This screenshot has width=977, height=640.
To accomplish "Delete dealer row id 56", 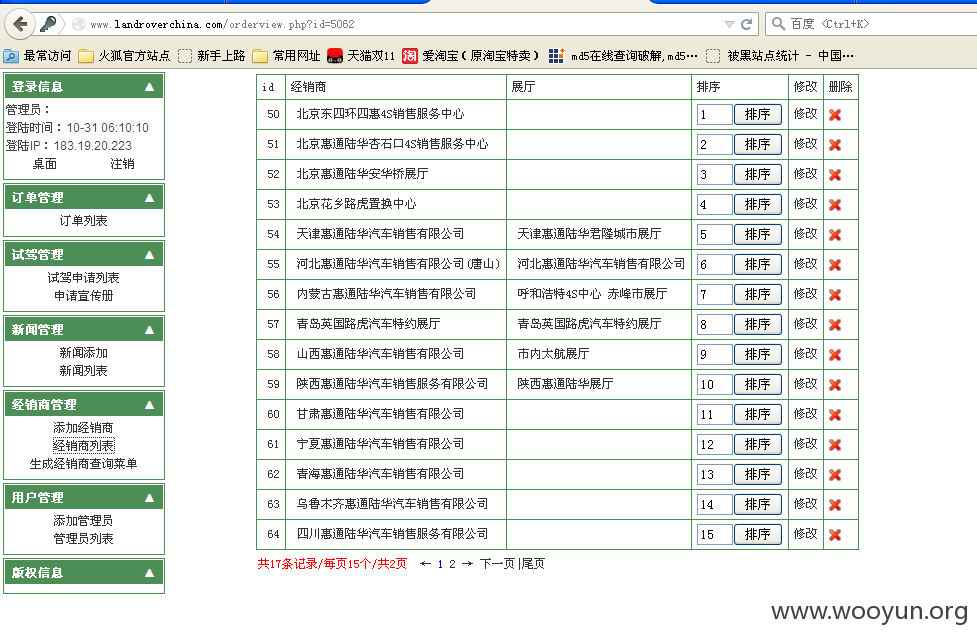I will [835, 295].
